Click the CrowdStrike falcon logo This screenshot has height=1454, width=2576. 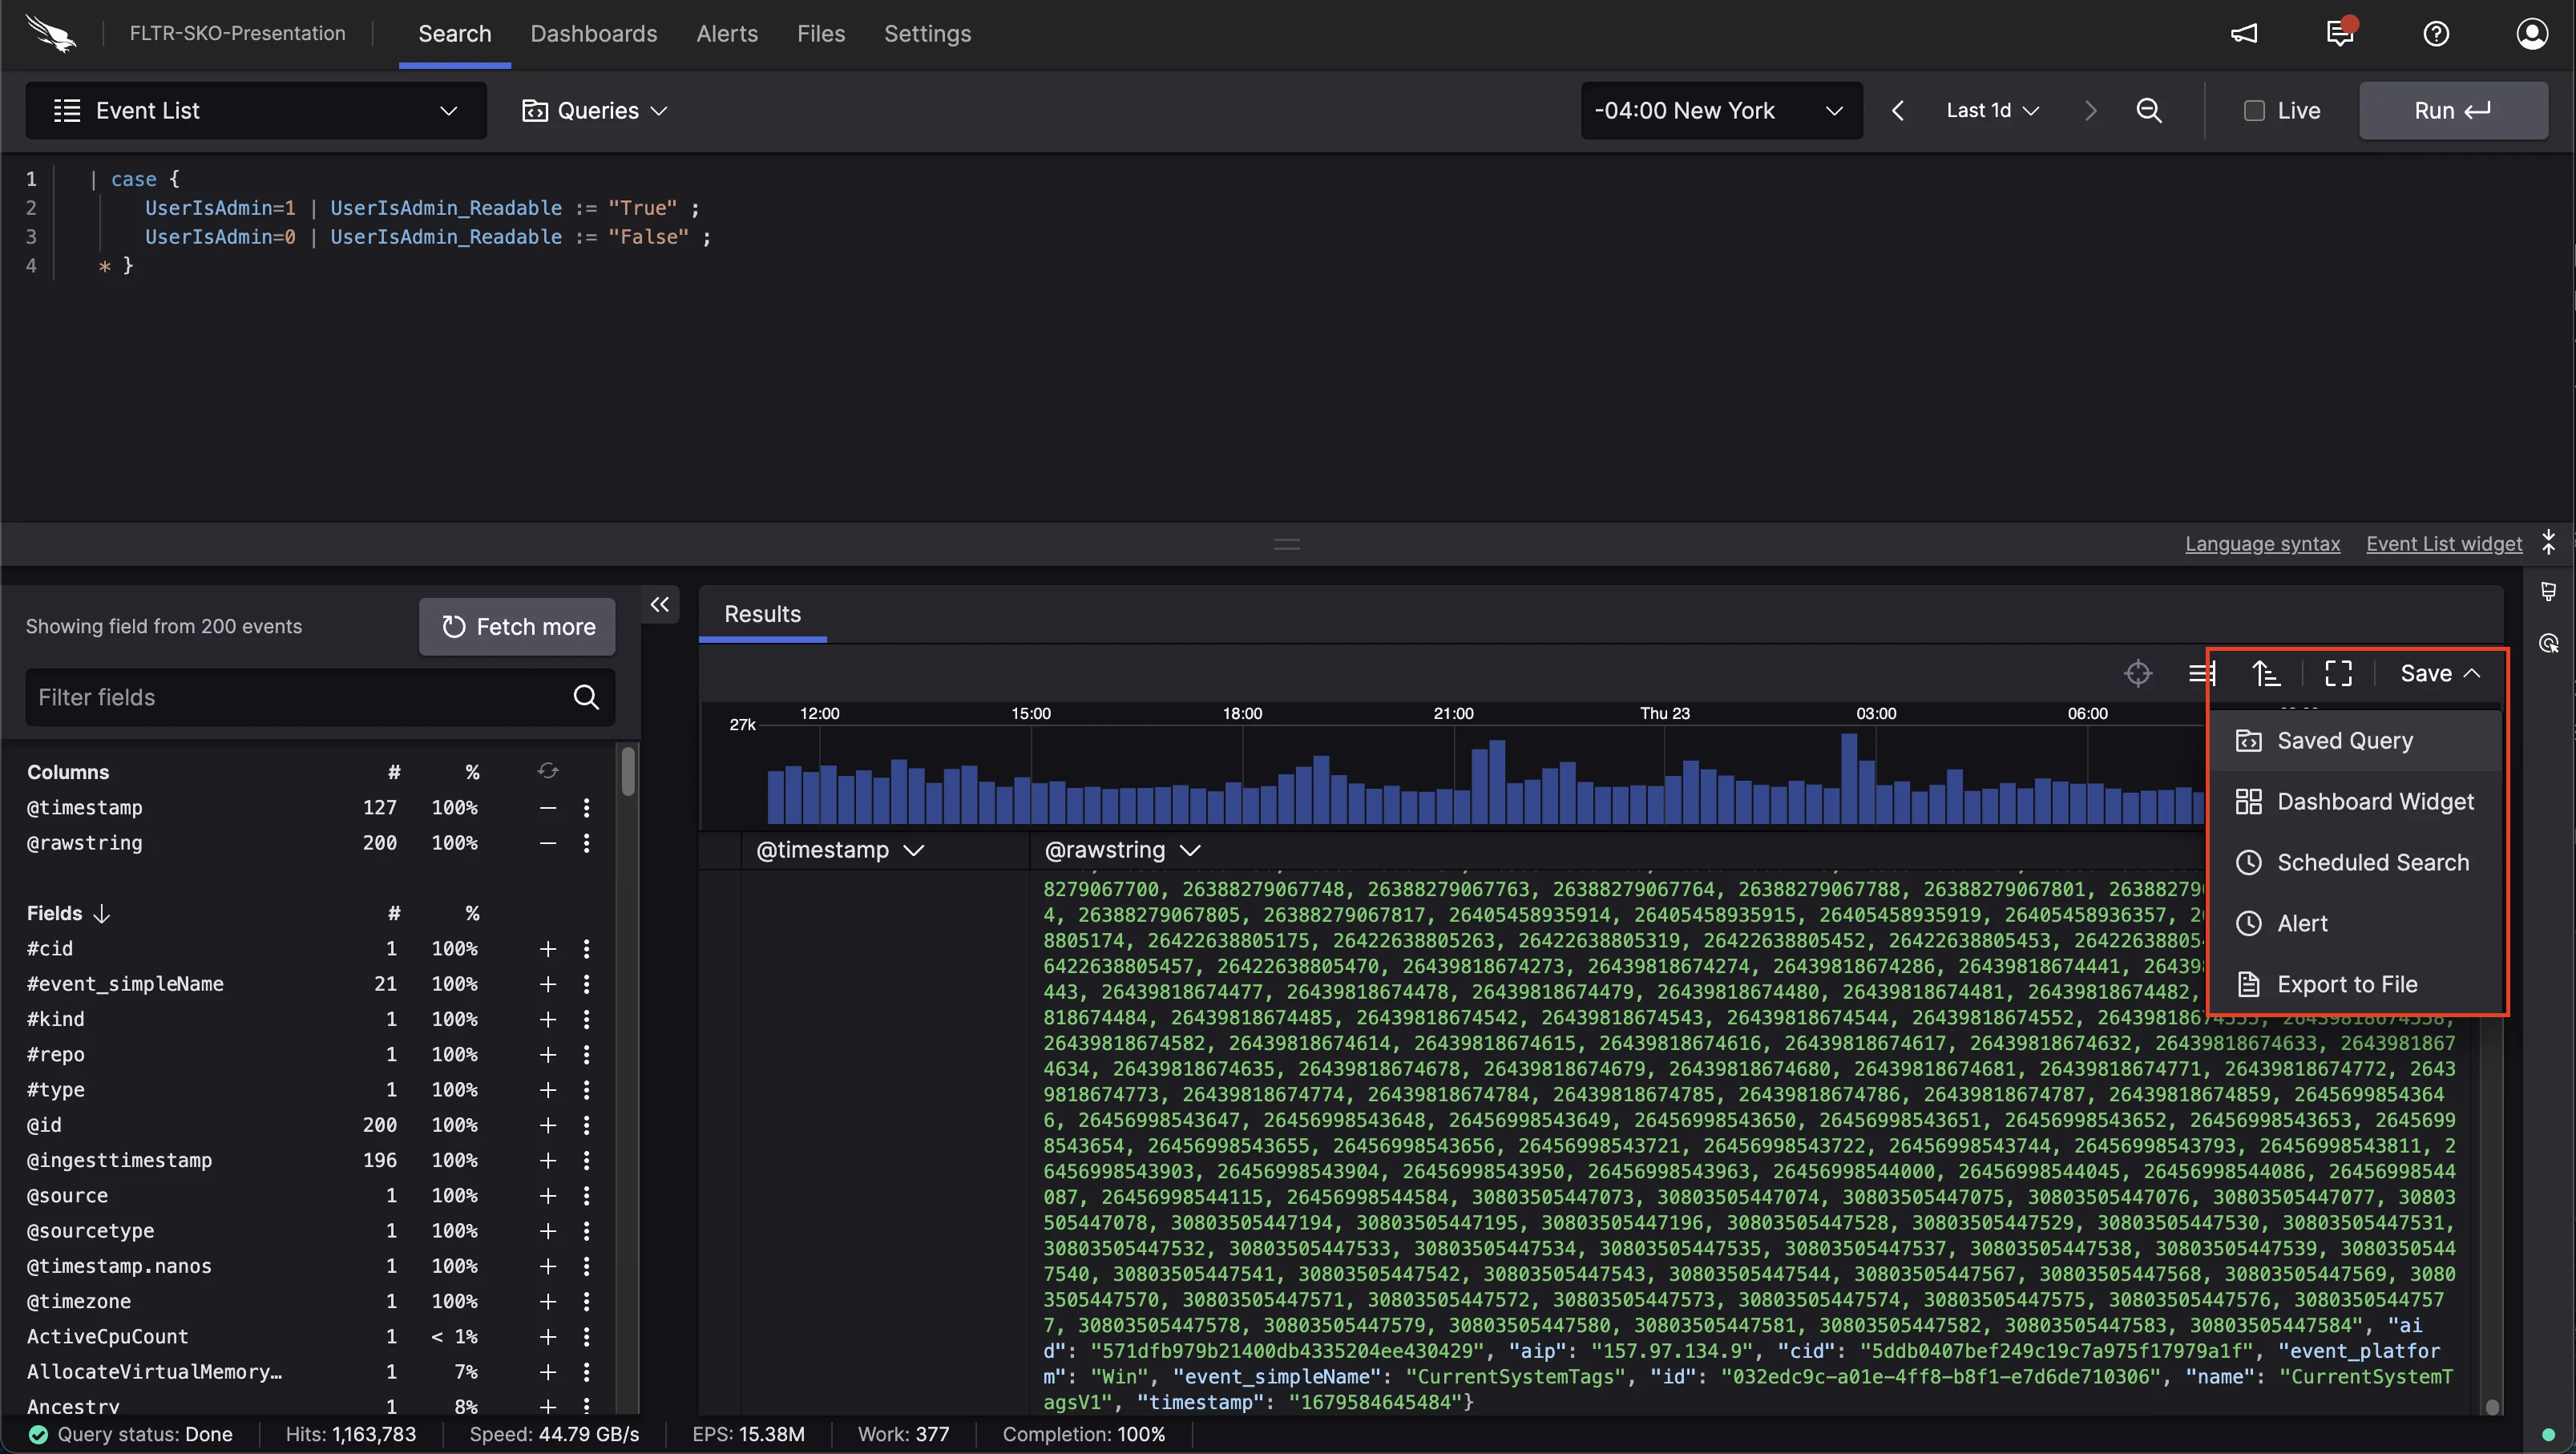click(x=50, y=33)
